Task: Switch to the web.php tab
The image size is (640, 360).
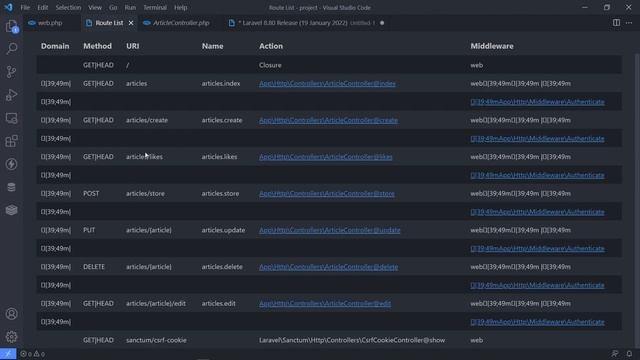Action: [50, 23]
